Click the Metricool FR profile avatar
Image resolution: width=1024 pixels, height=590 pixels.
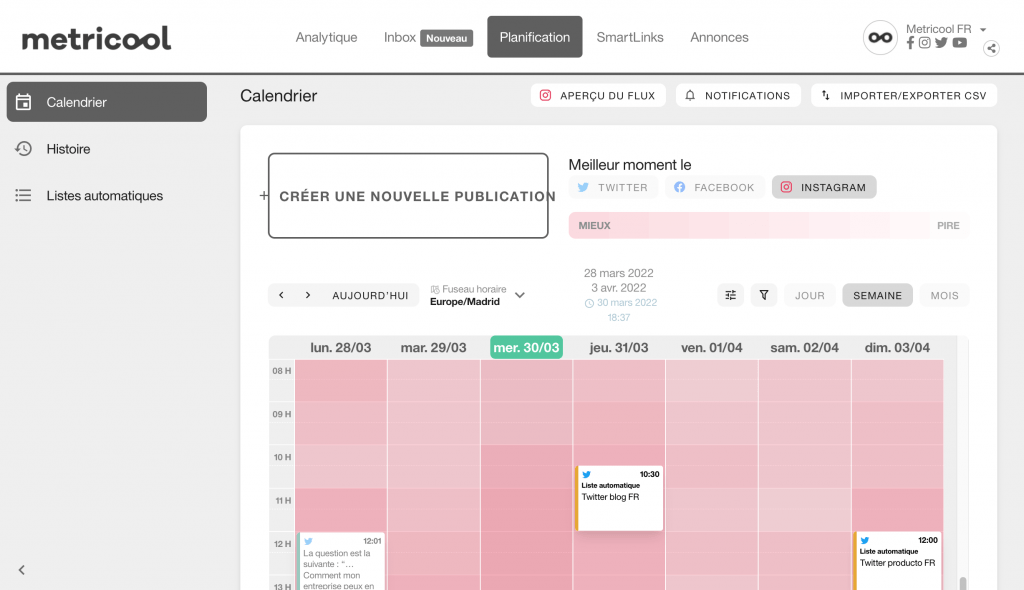point(880,37)
